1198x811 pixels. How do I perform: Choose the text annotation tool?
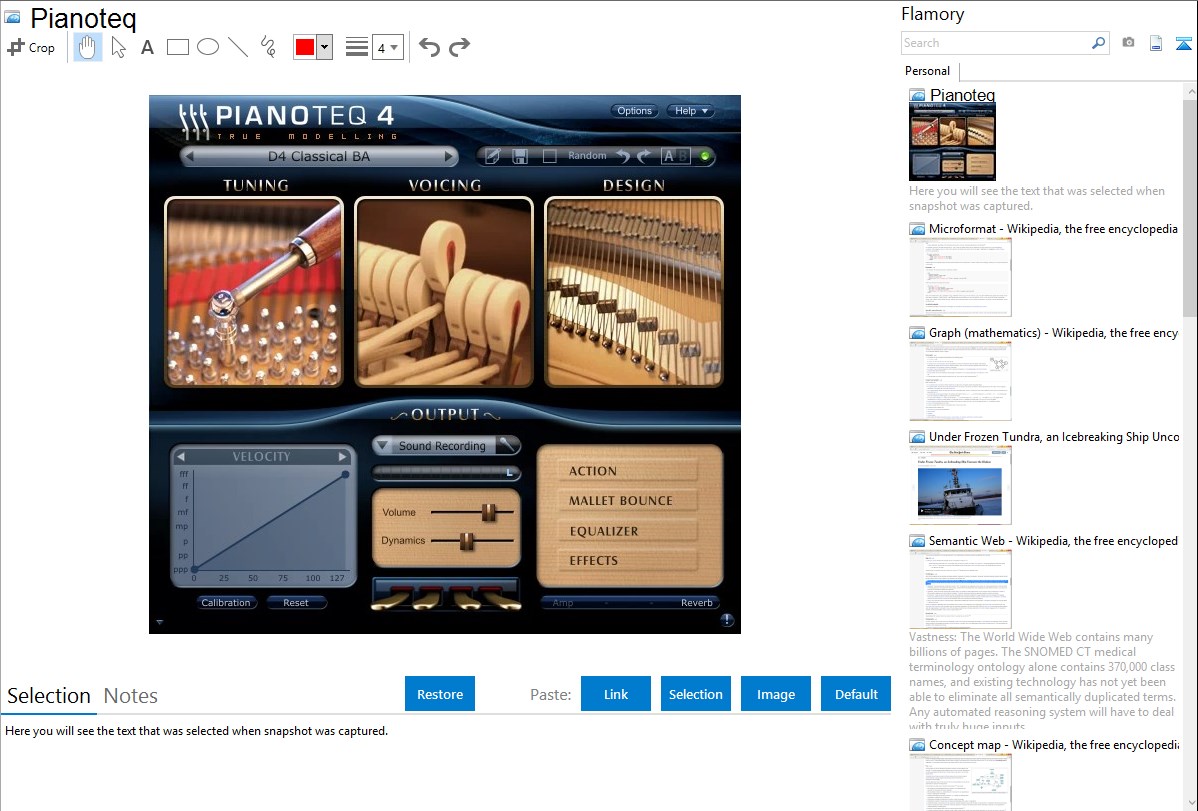click(147, 47)
